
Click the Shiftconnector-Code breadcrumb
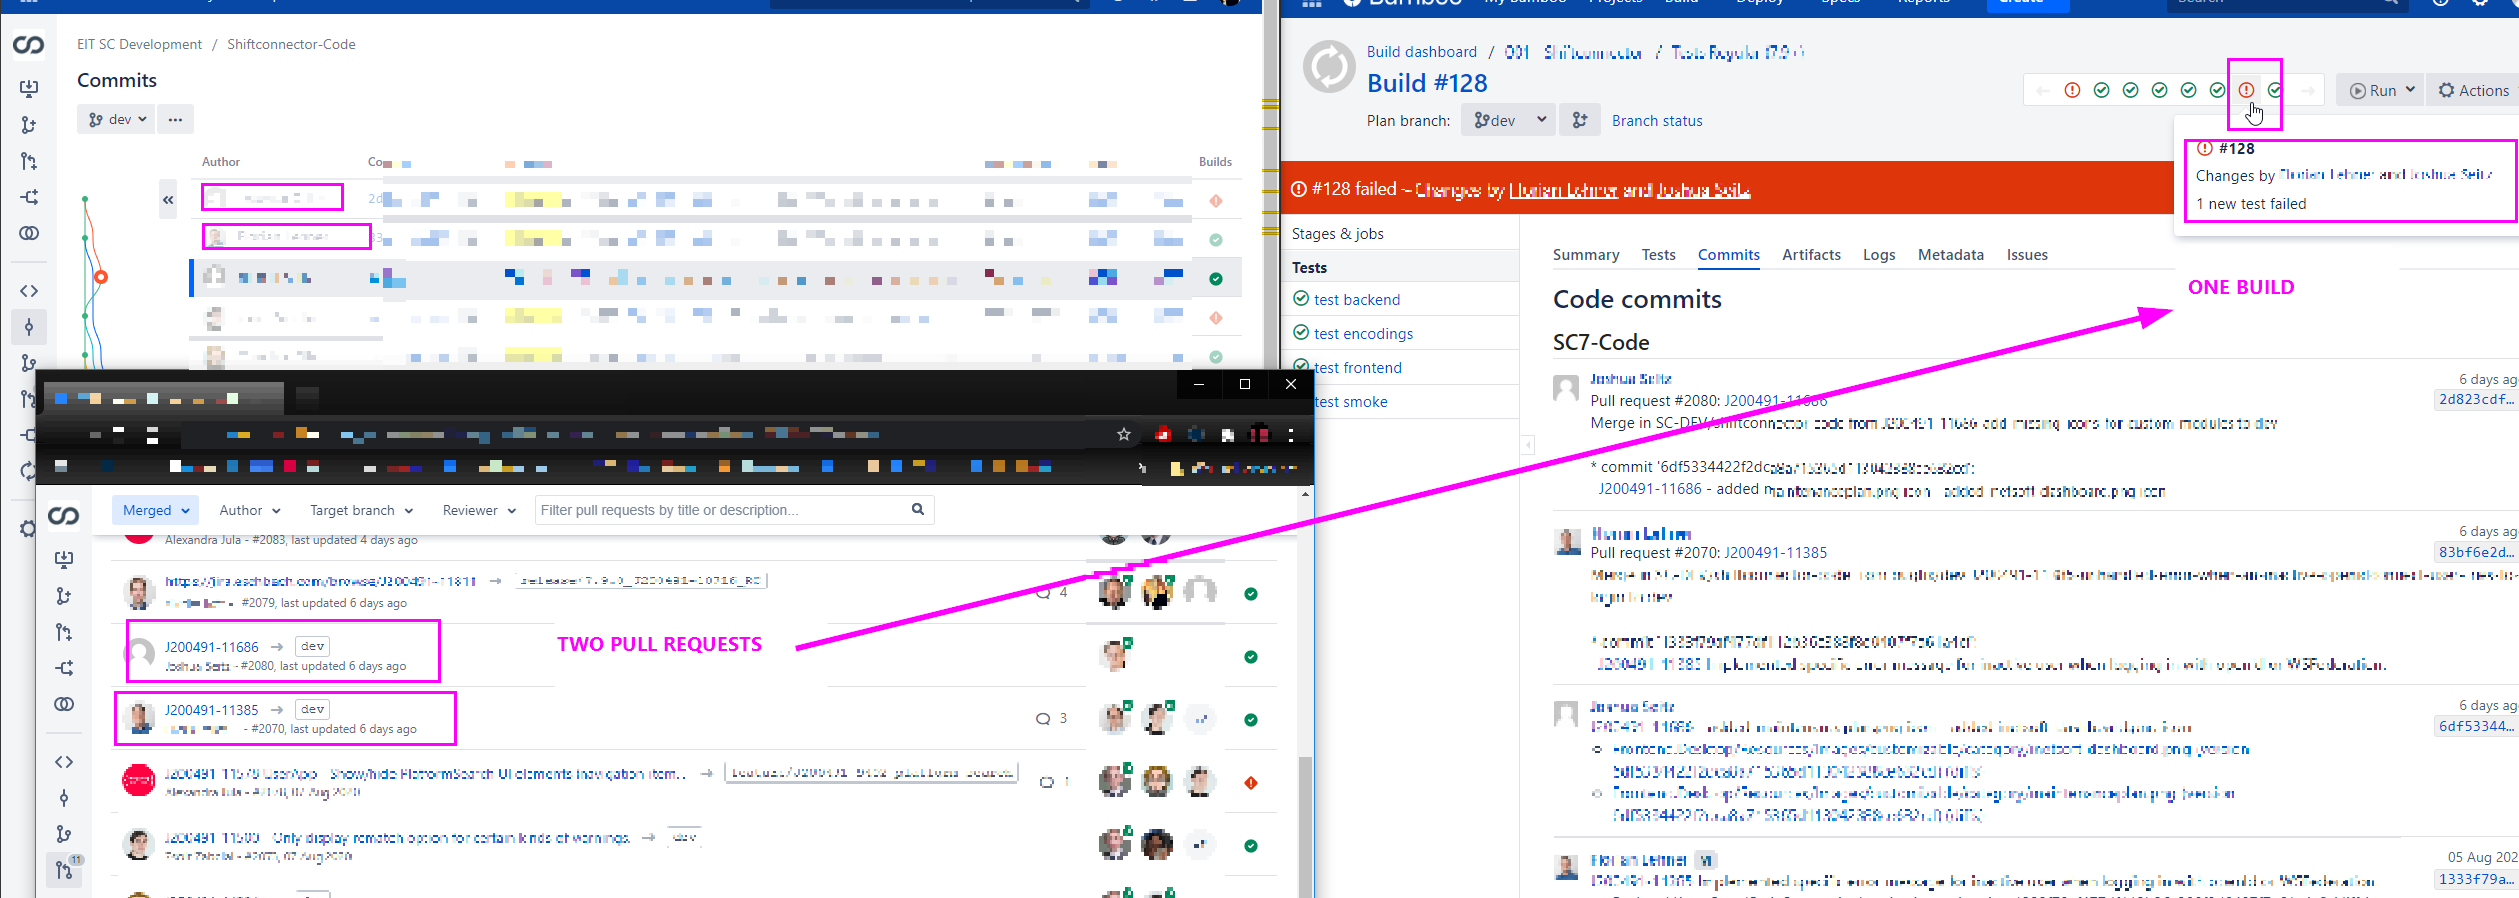291,44
